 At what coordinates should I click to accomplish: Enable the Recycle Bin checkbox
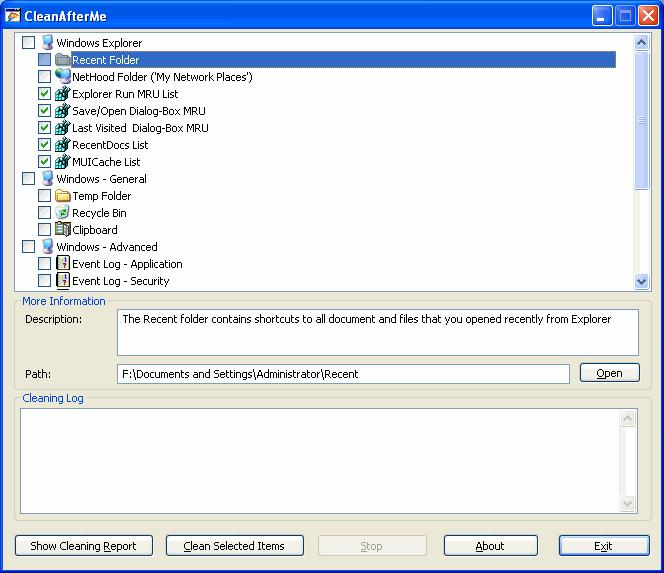coord(44,213)
